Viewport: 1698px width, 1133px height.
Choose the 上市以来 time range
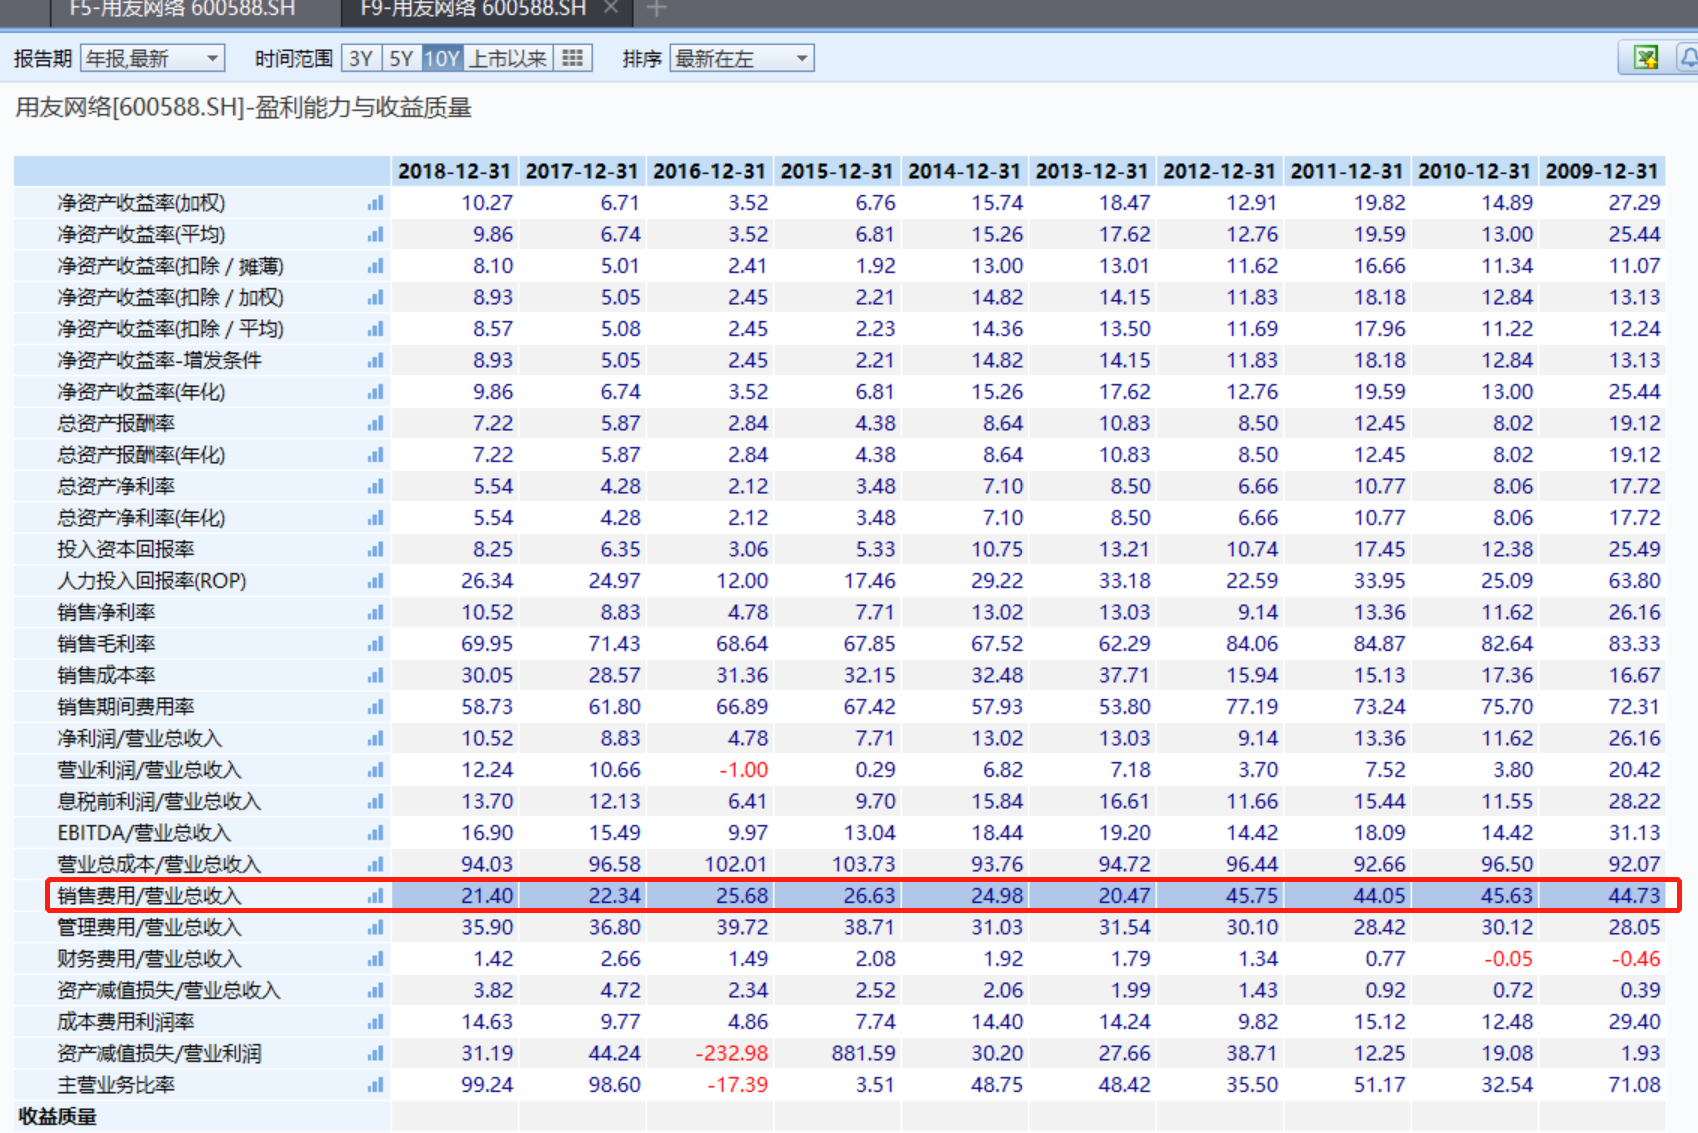coord(508,58)
